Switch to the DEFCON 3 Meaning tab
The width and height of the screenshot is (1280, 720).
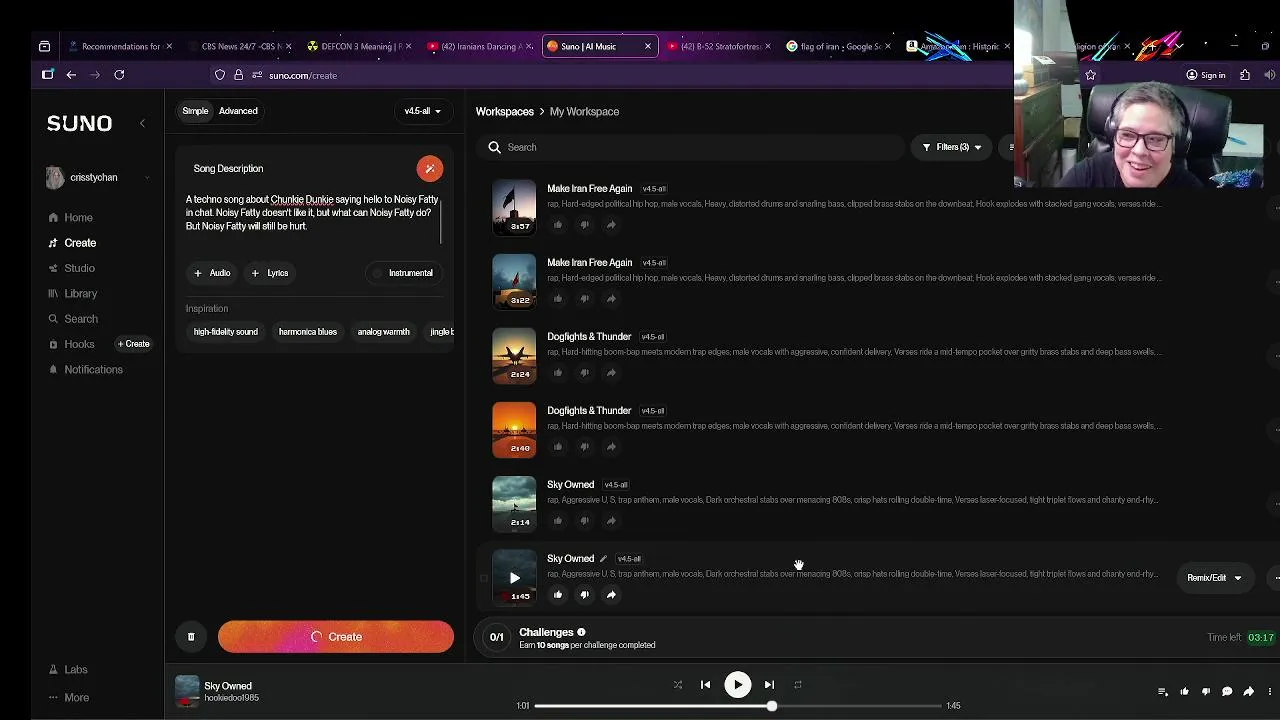361,47
